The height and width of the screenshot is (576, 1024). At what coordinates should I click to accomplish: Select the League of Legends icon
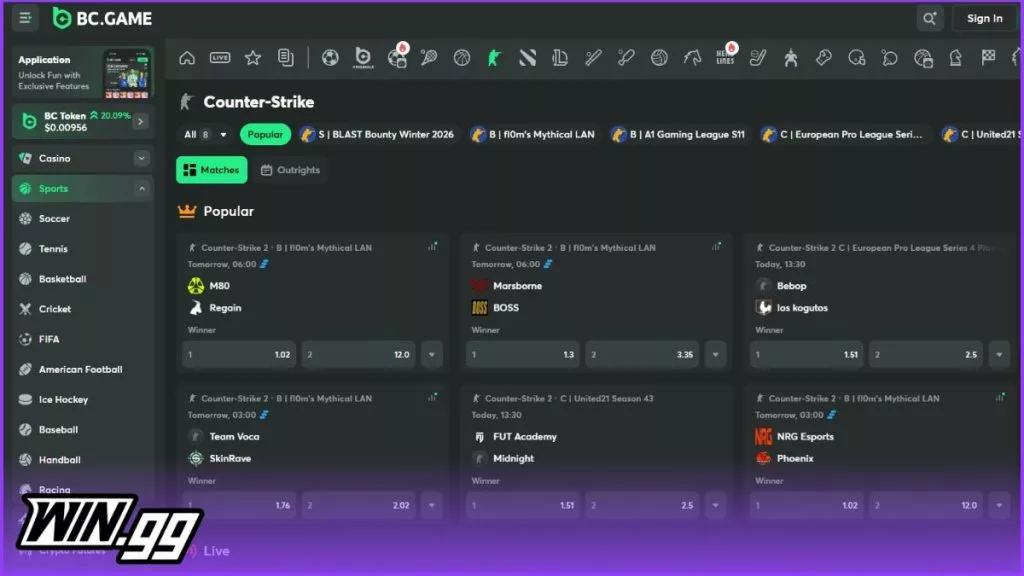tap(560, 58)
